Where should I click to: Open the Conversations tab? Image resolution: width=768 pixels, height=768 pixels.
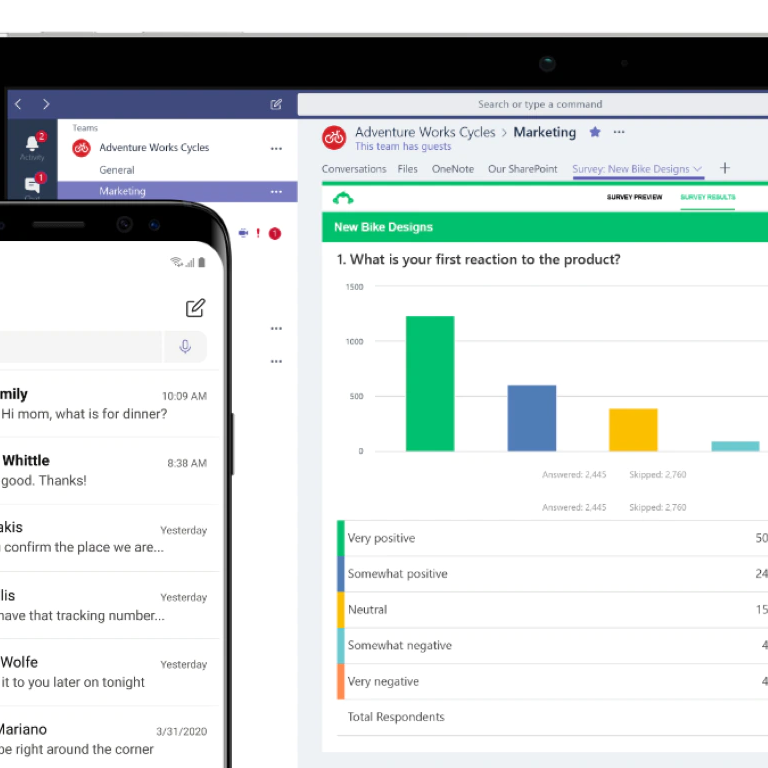[354, 169]
